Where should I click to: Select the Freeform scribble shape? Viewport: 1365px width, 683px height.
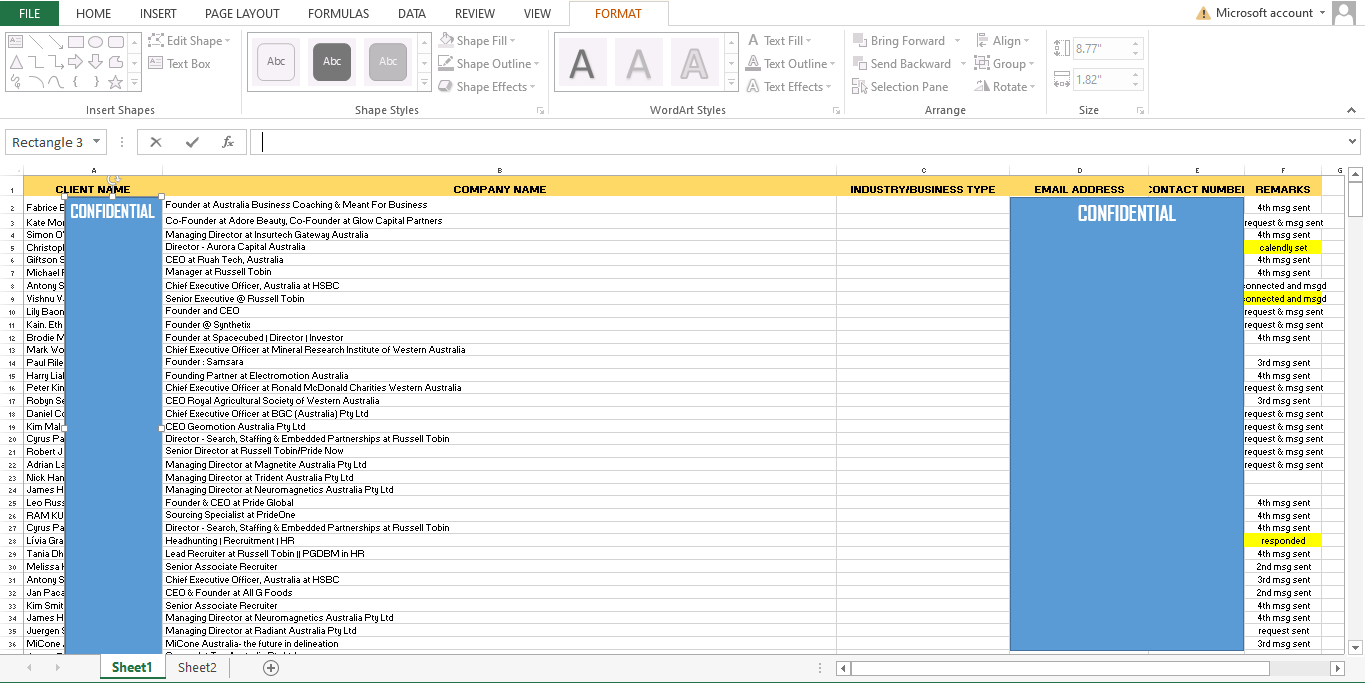tap(16, 81)
